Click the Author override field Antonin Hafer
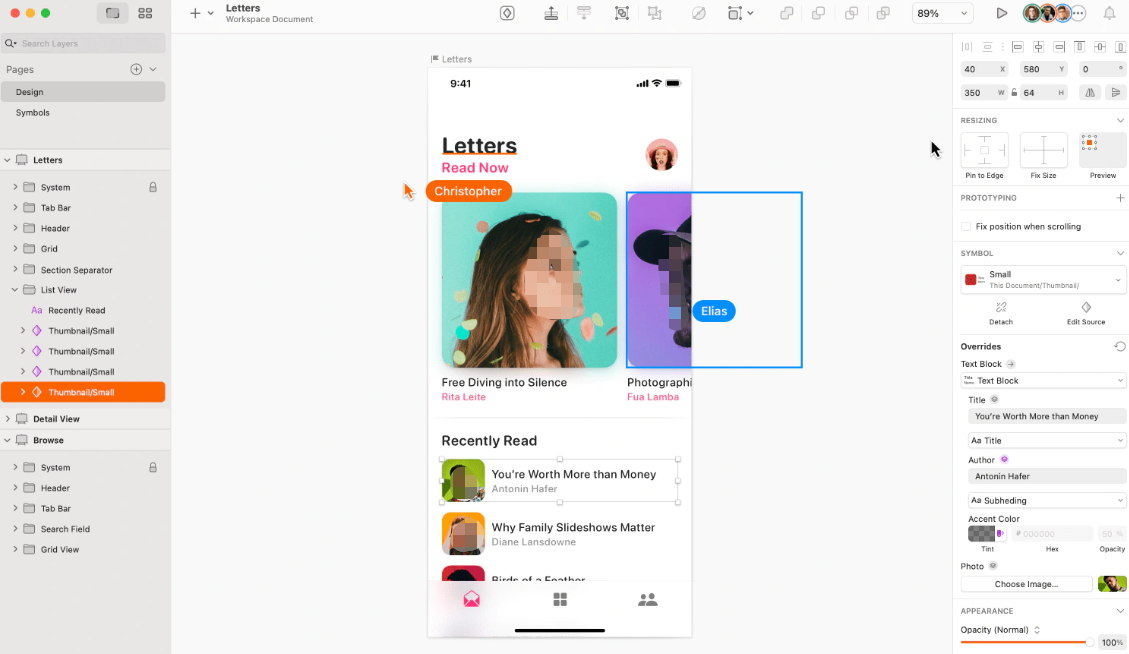This screenshot has height=654, width=1129. pyautogui.click(x=1047, y=476)
